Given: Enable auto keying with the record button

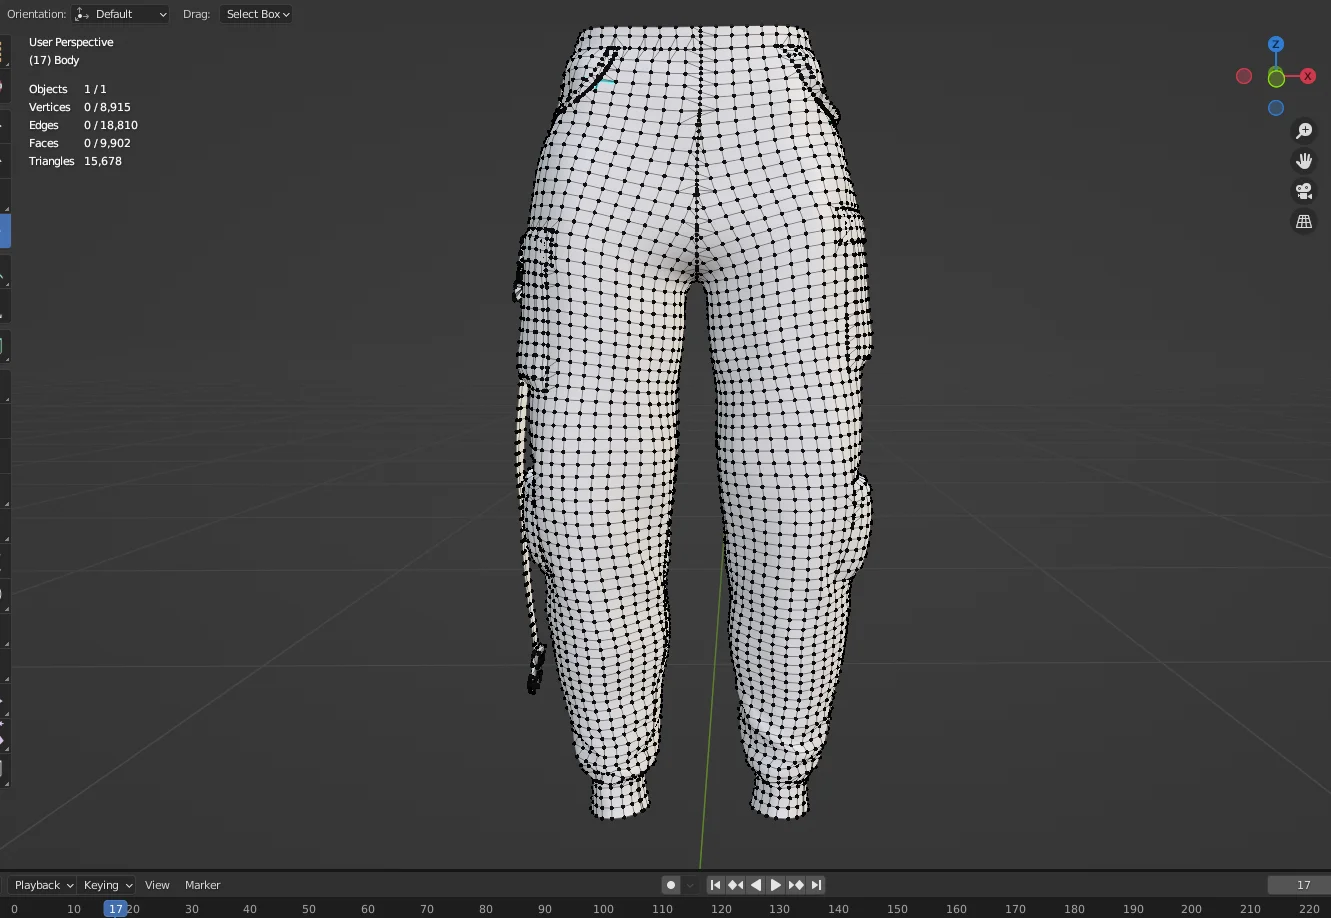Looking at the screenshot, I should [670, 884].
